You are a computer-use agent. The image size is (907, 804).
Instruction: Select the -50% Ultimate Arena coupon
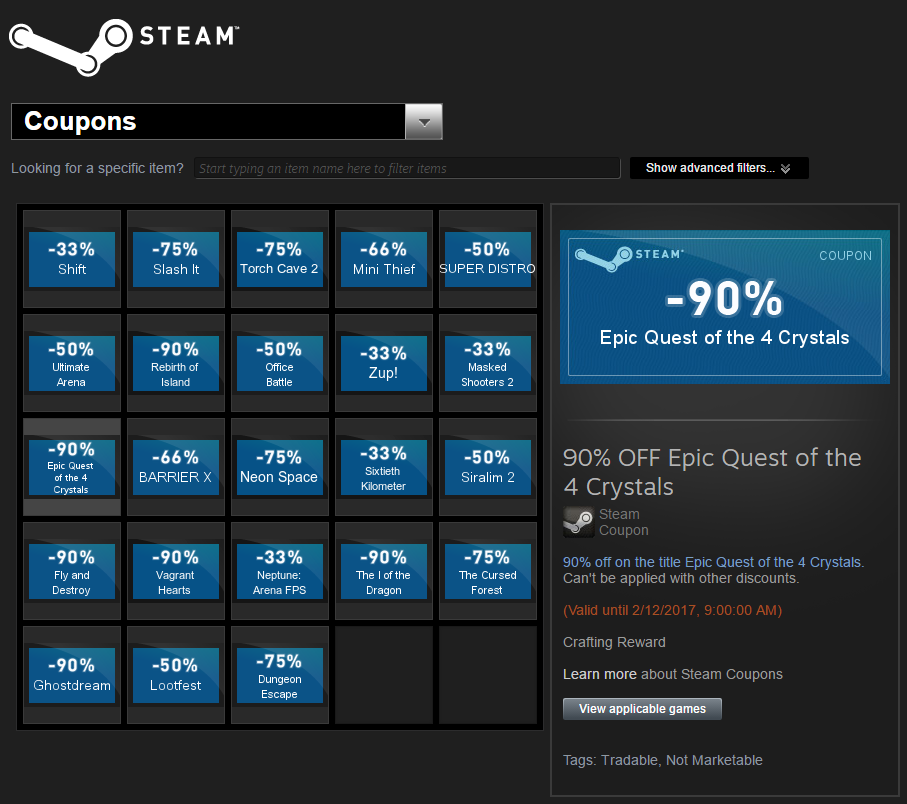(x=72, y=363)
